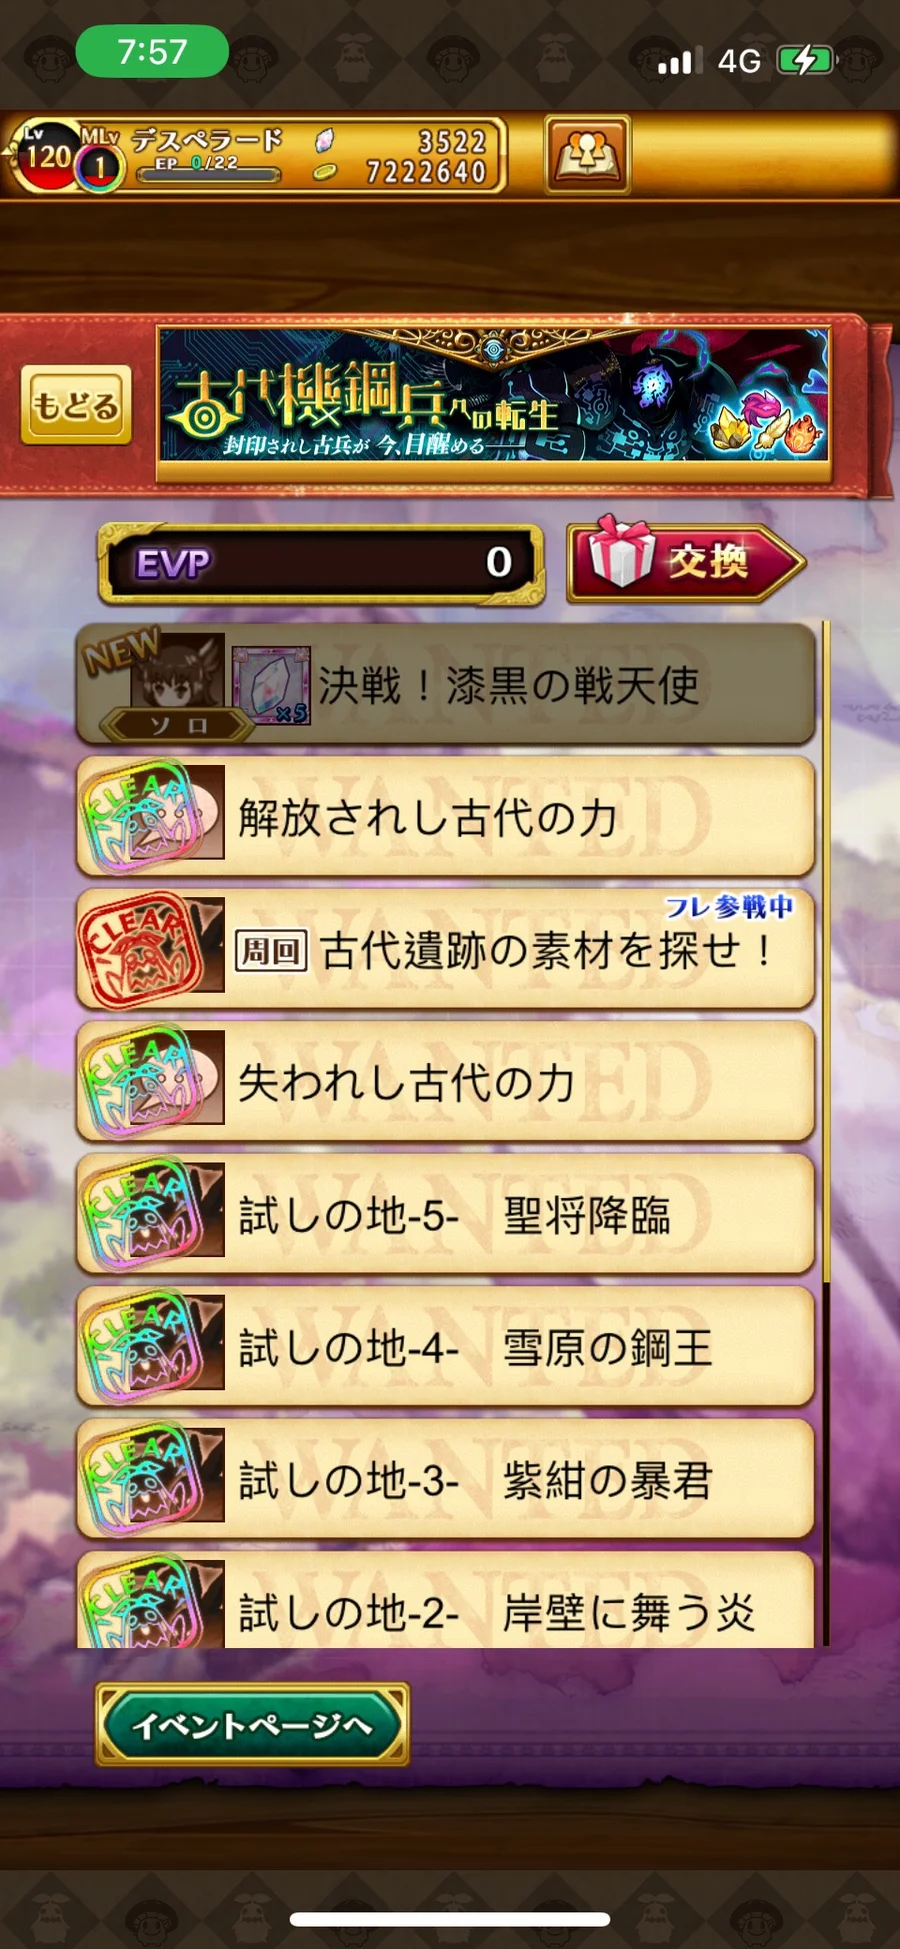Tap the gold coin currency icon
The width and height of the screenshot is (900, 1949).
(323, 173)
